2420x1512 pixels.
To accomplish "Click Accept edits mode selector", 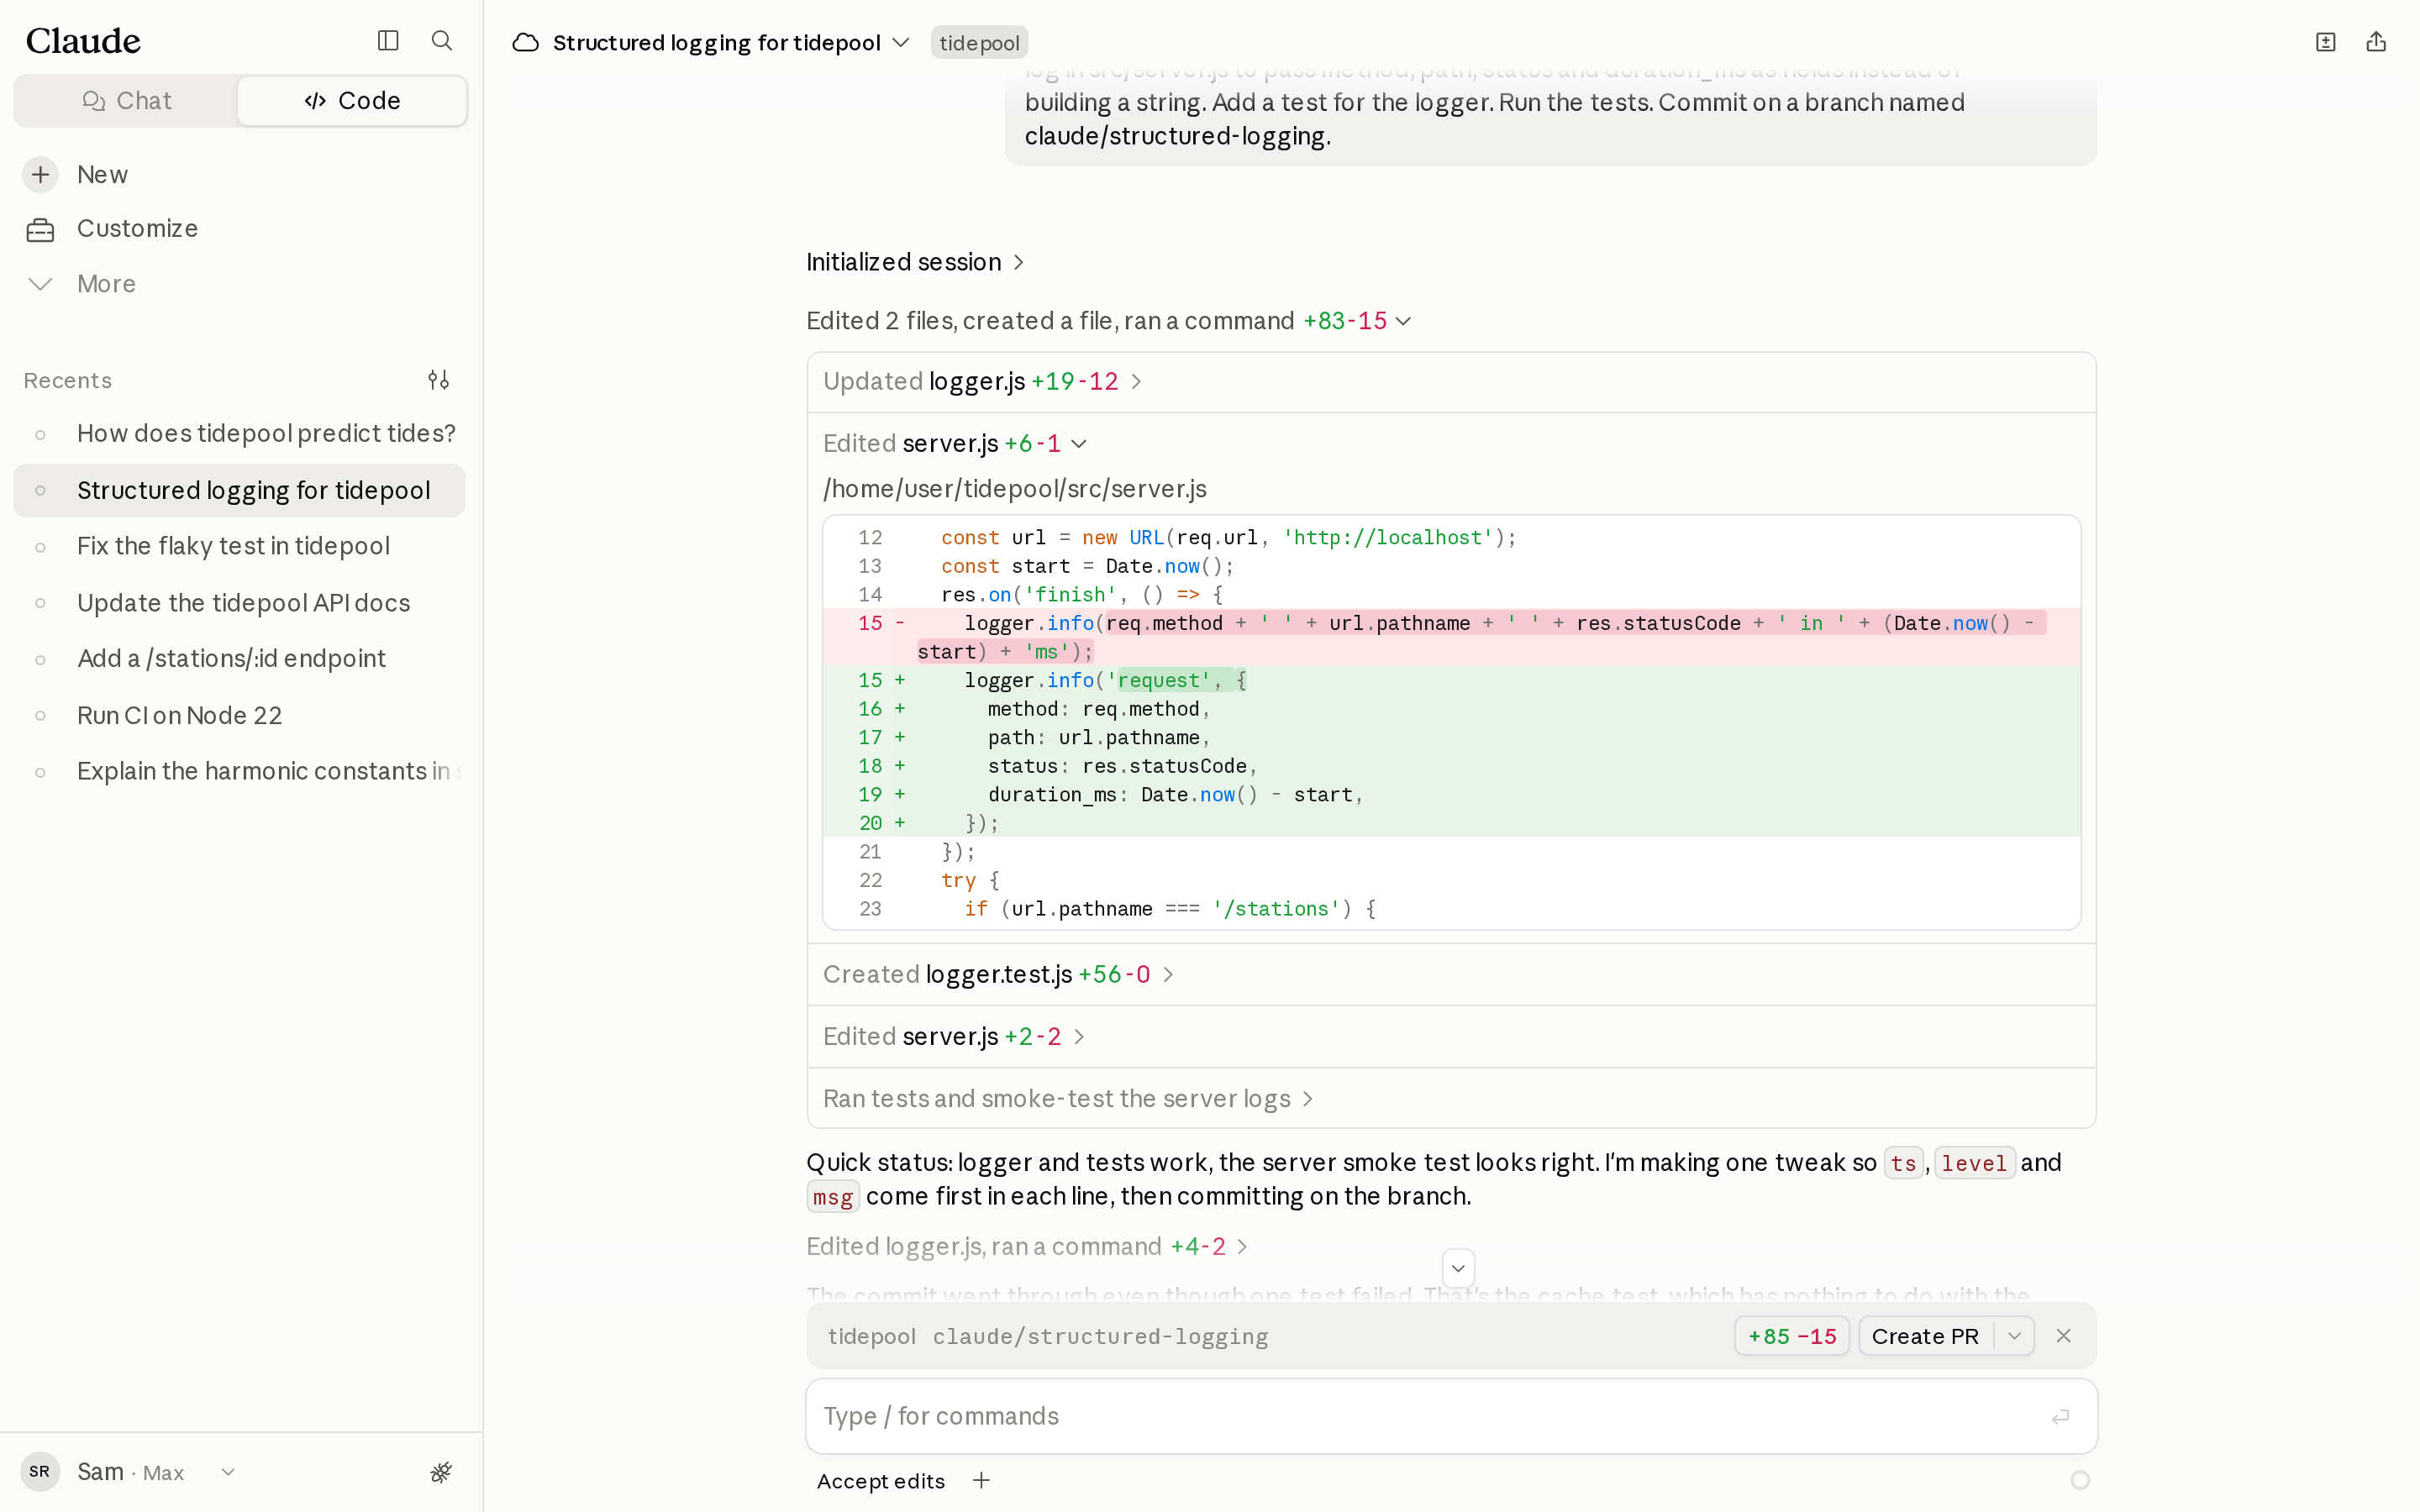I will pos(880,1481).
